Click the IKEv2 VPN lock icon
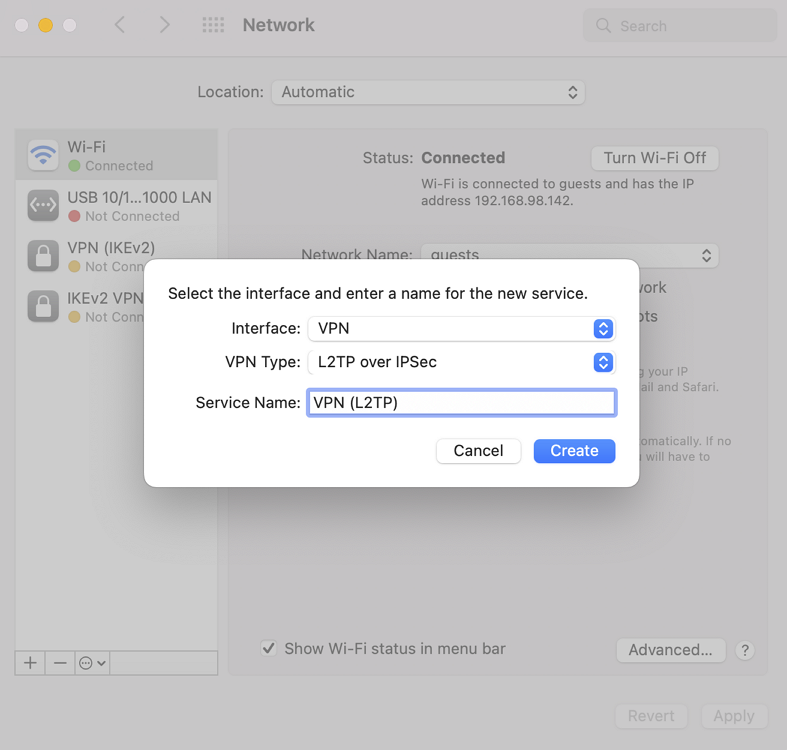Viewport: 787px width, 750px height. (43, 306)
